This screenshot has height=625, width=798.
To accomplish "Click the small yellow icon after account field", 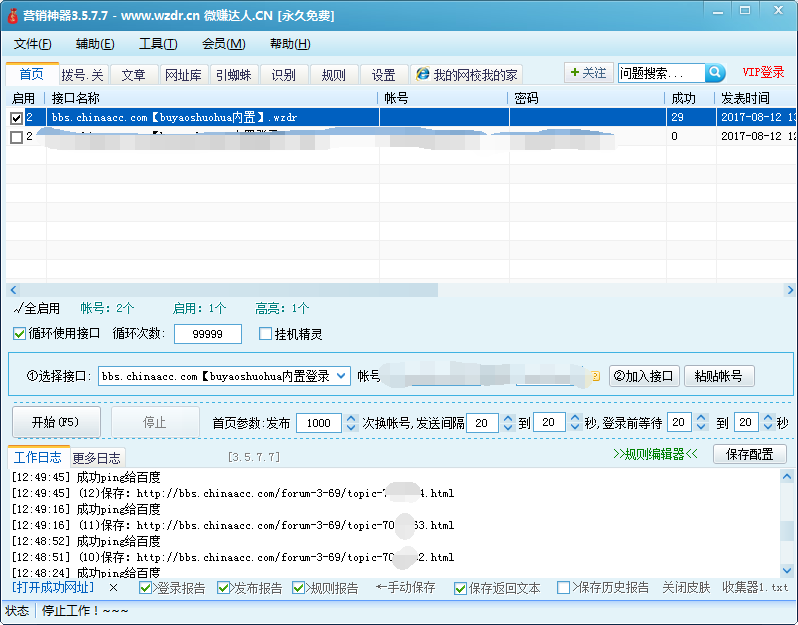I will pyautogui.click(x=595, y=377).
